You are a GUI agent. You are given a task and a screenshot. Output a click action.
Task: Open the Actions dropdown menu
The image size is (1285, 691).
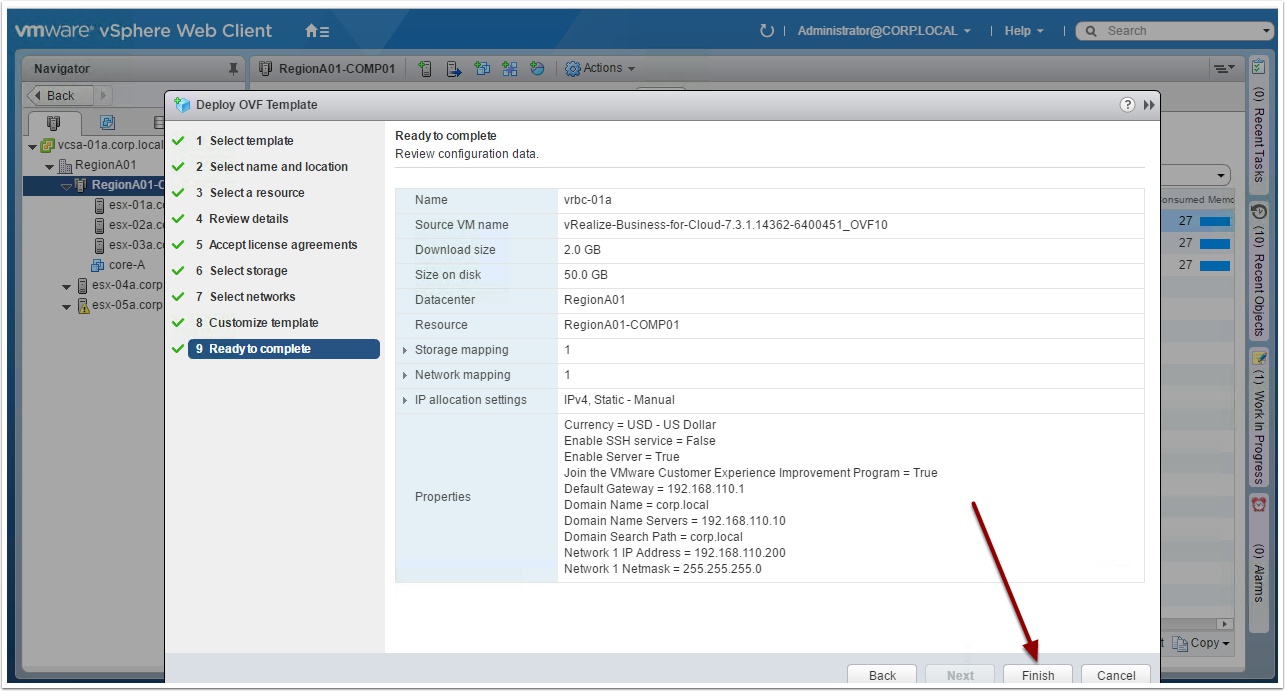pos(601,69)
